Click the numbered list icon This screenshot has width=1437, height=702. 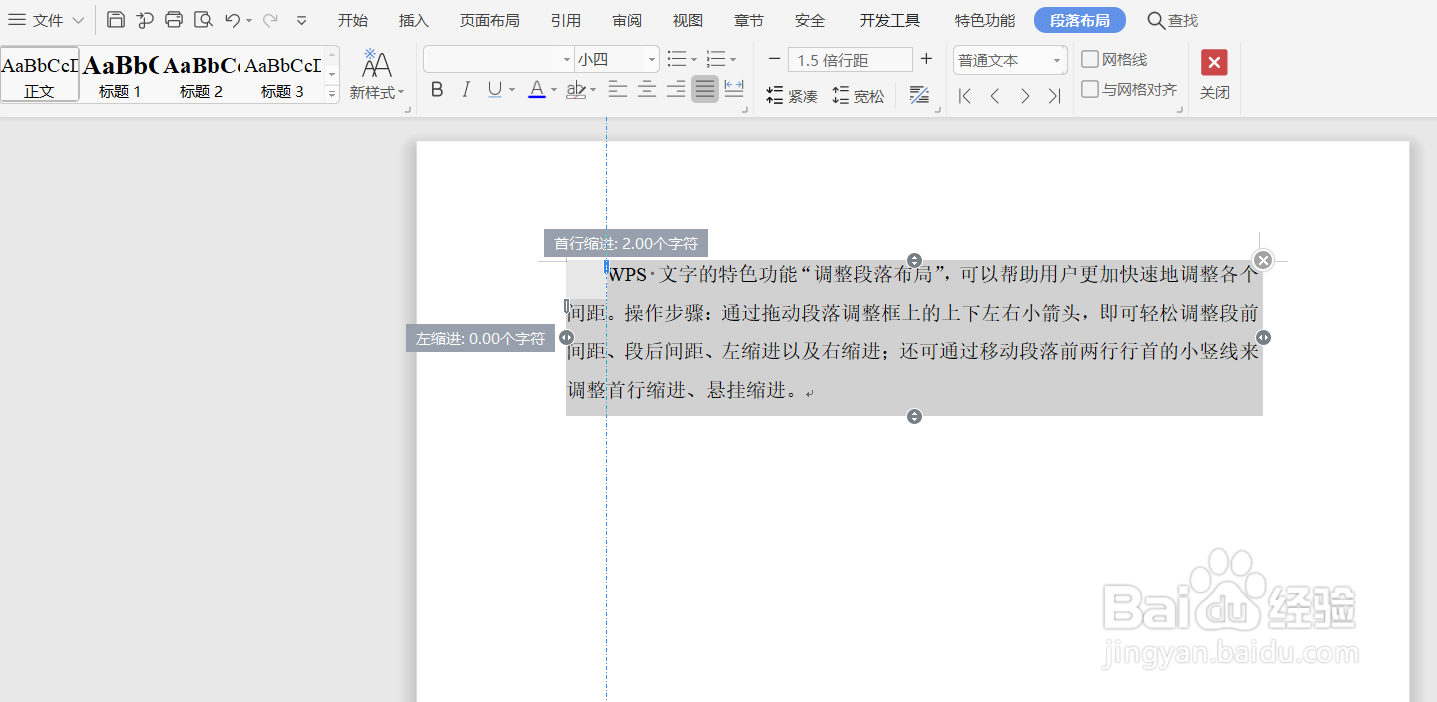tap(716, 60)
